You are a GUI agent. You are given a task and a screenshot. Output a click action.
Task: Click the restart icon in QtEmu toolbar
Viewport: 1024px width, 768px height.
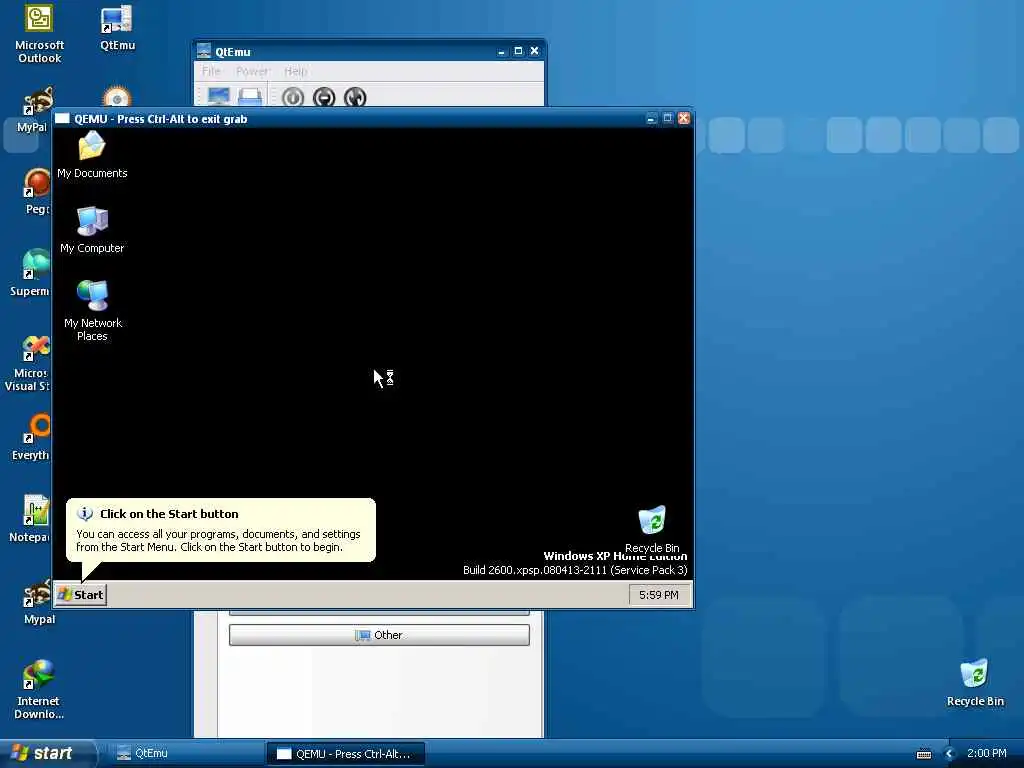click(355, 97)
